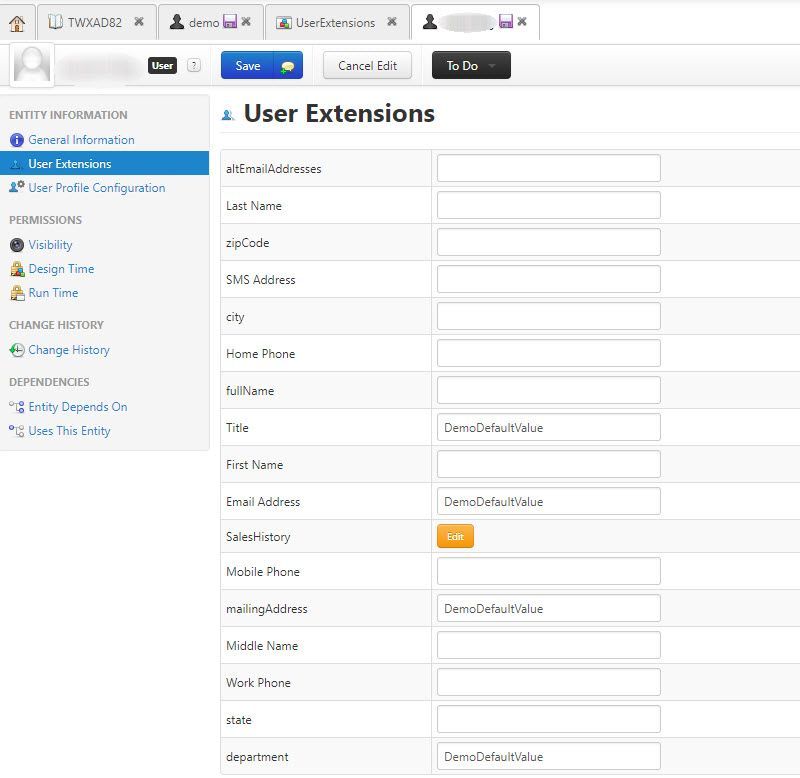
Task: Focus the altEmailAddresses input field
Action: 548,168
